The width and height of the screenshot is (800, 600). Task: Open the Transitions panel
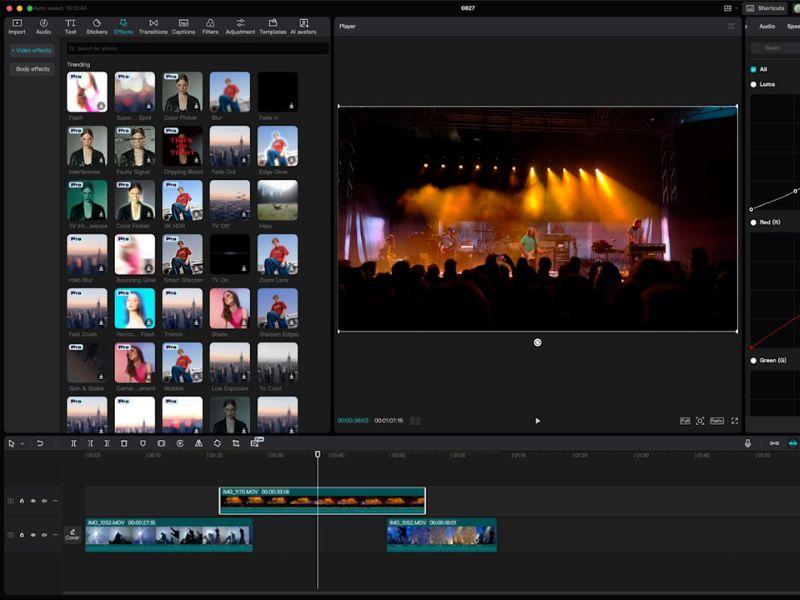tap(153, 25)
